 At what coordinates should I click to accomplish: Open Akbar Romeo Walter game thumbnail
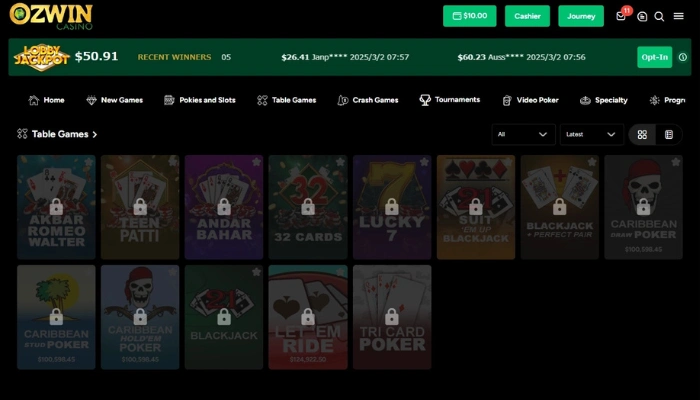coord(56,207)
